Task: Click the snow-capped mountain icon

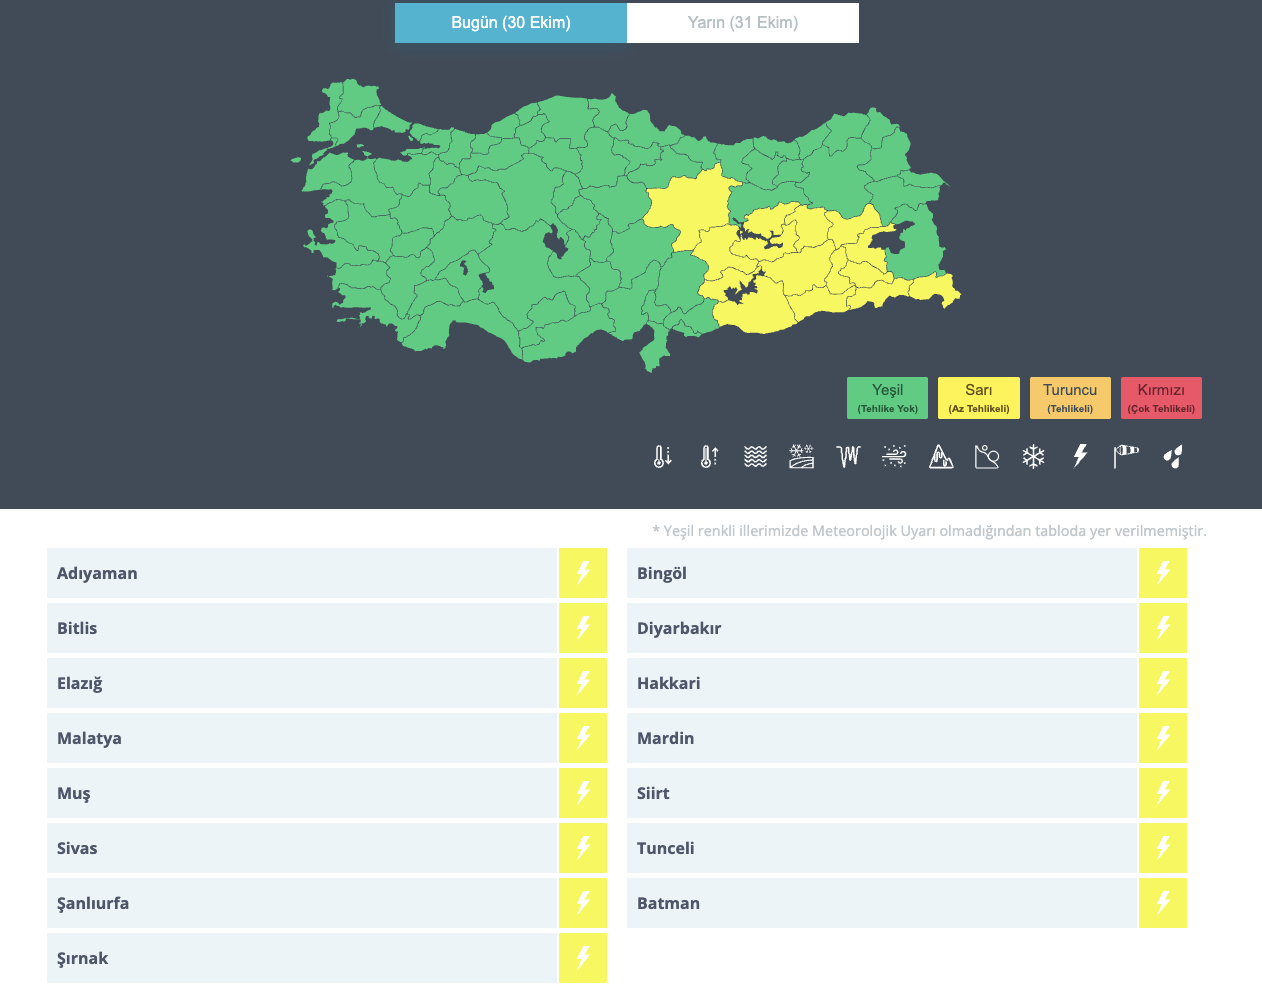Action: [941, 457]
